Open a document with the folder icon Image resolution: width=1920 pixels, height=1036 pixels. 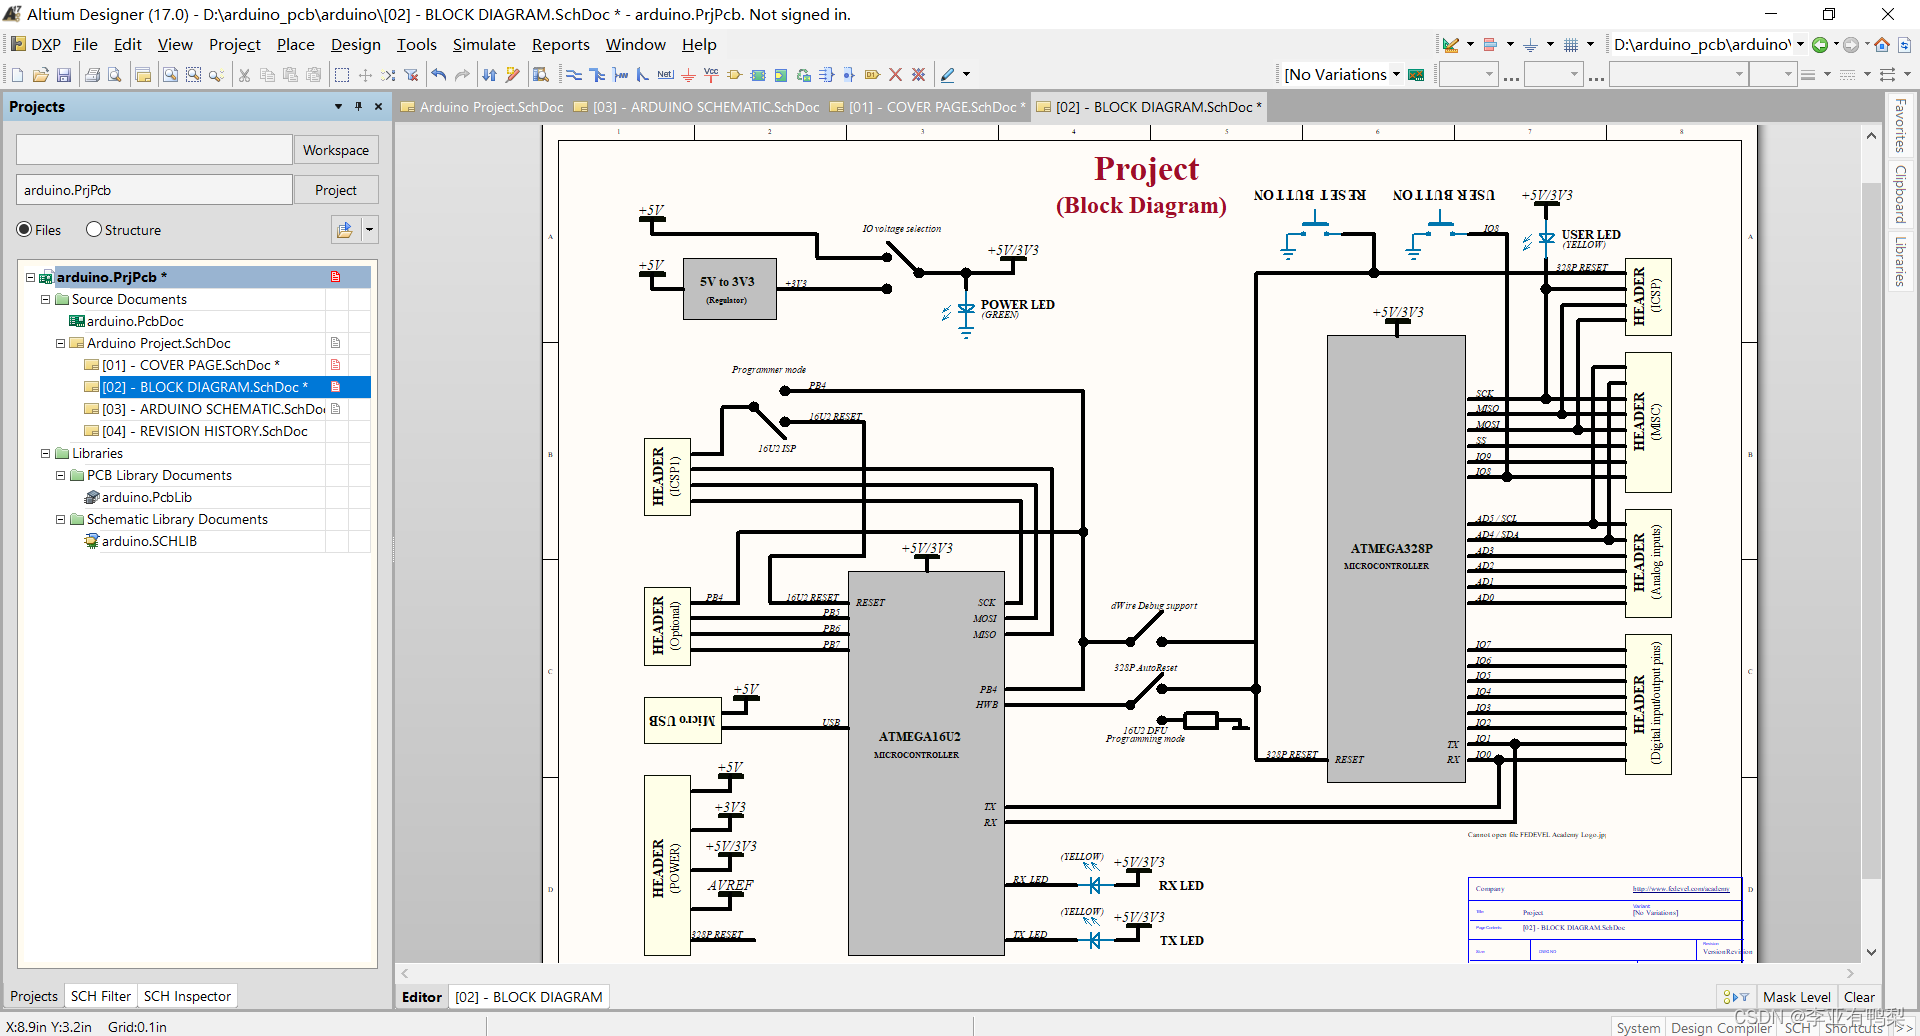coord(41,75)
